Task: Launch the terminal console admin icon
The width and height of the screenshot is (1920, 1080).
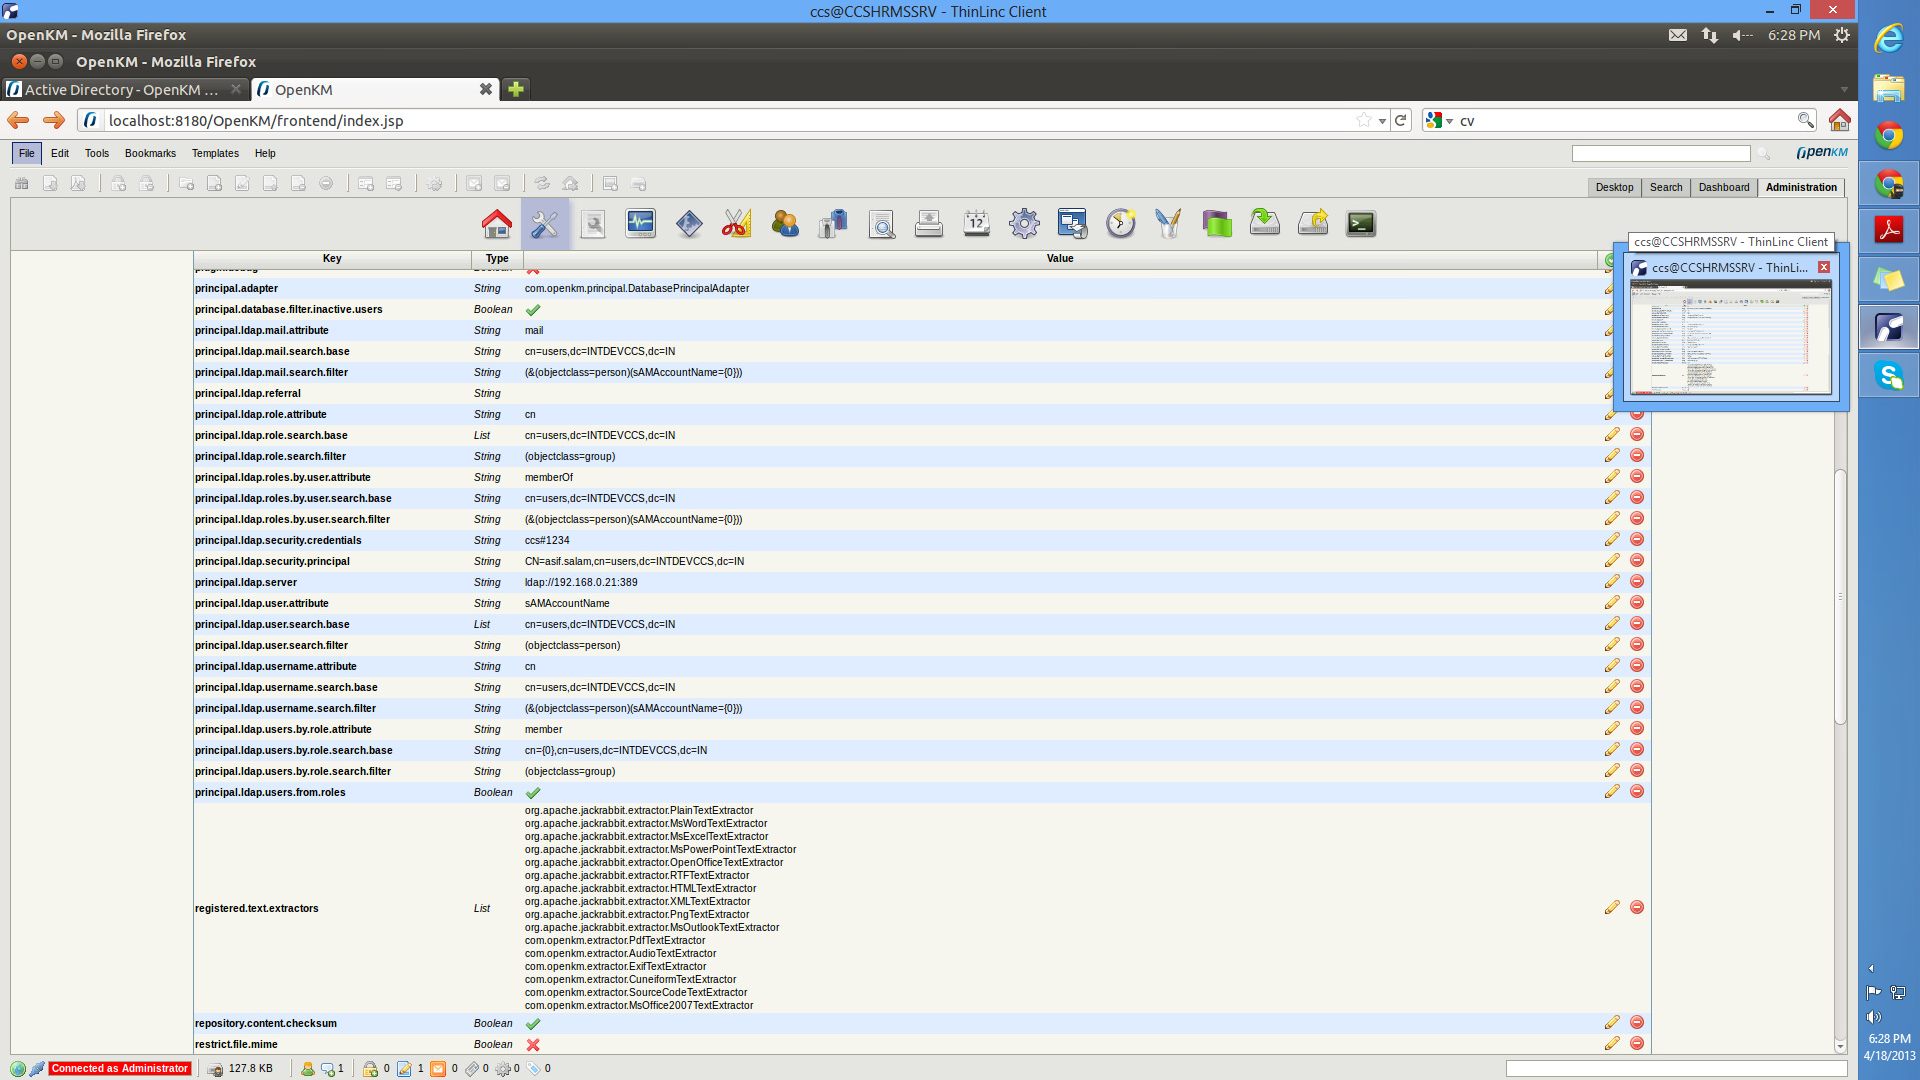Action: coord(1361,224)
